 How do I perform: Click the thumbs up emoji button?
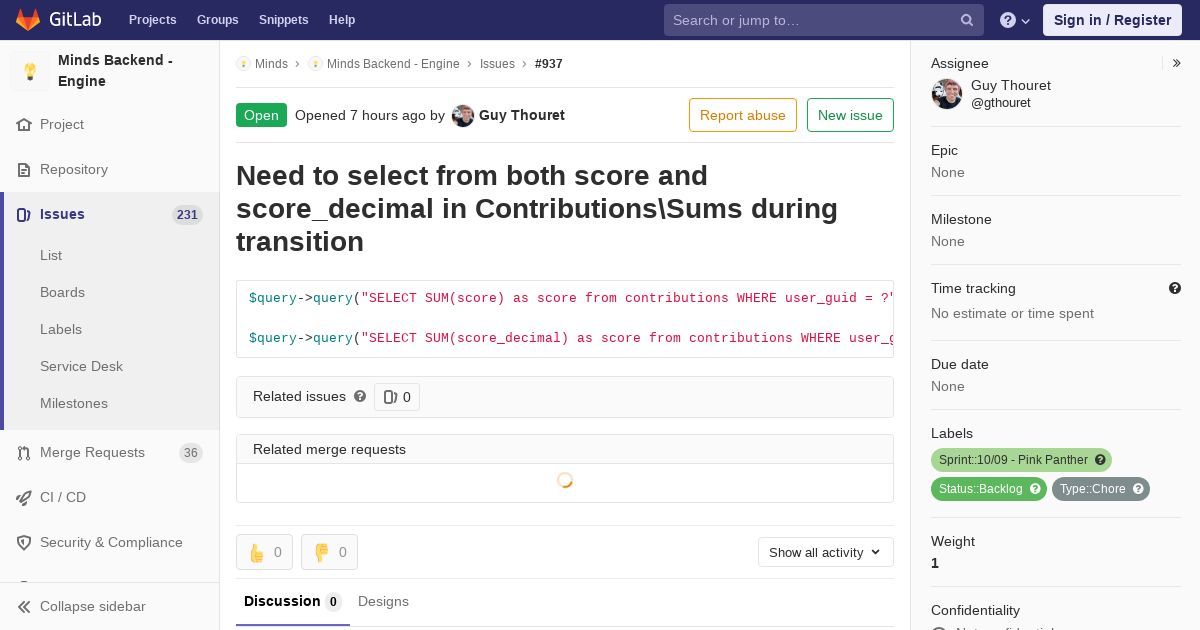pos(264,552)
